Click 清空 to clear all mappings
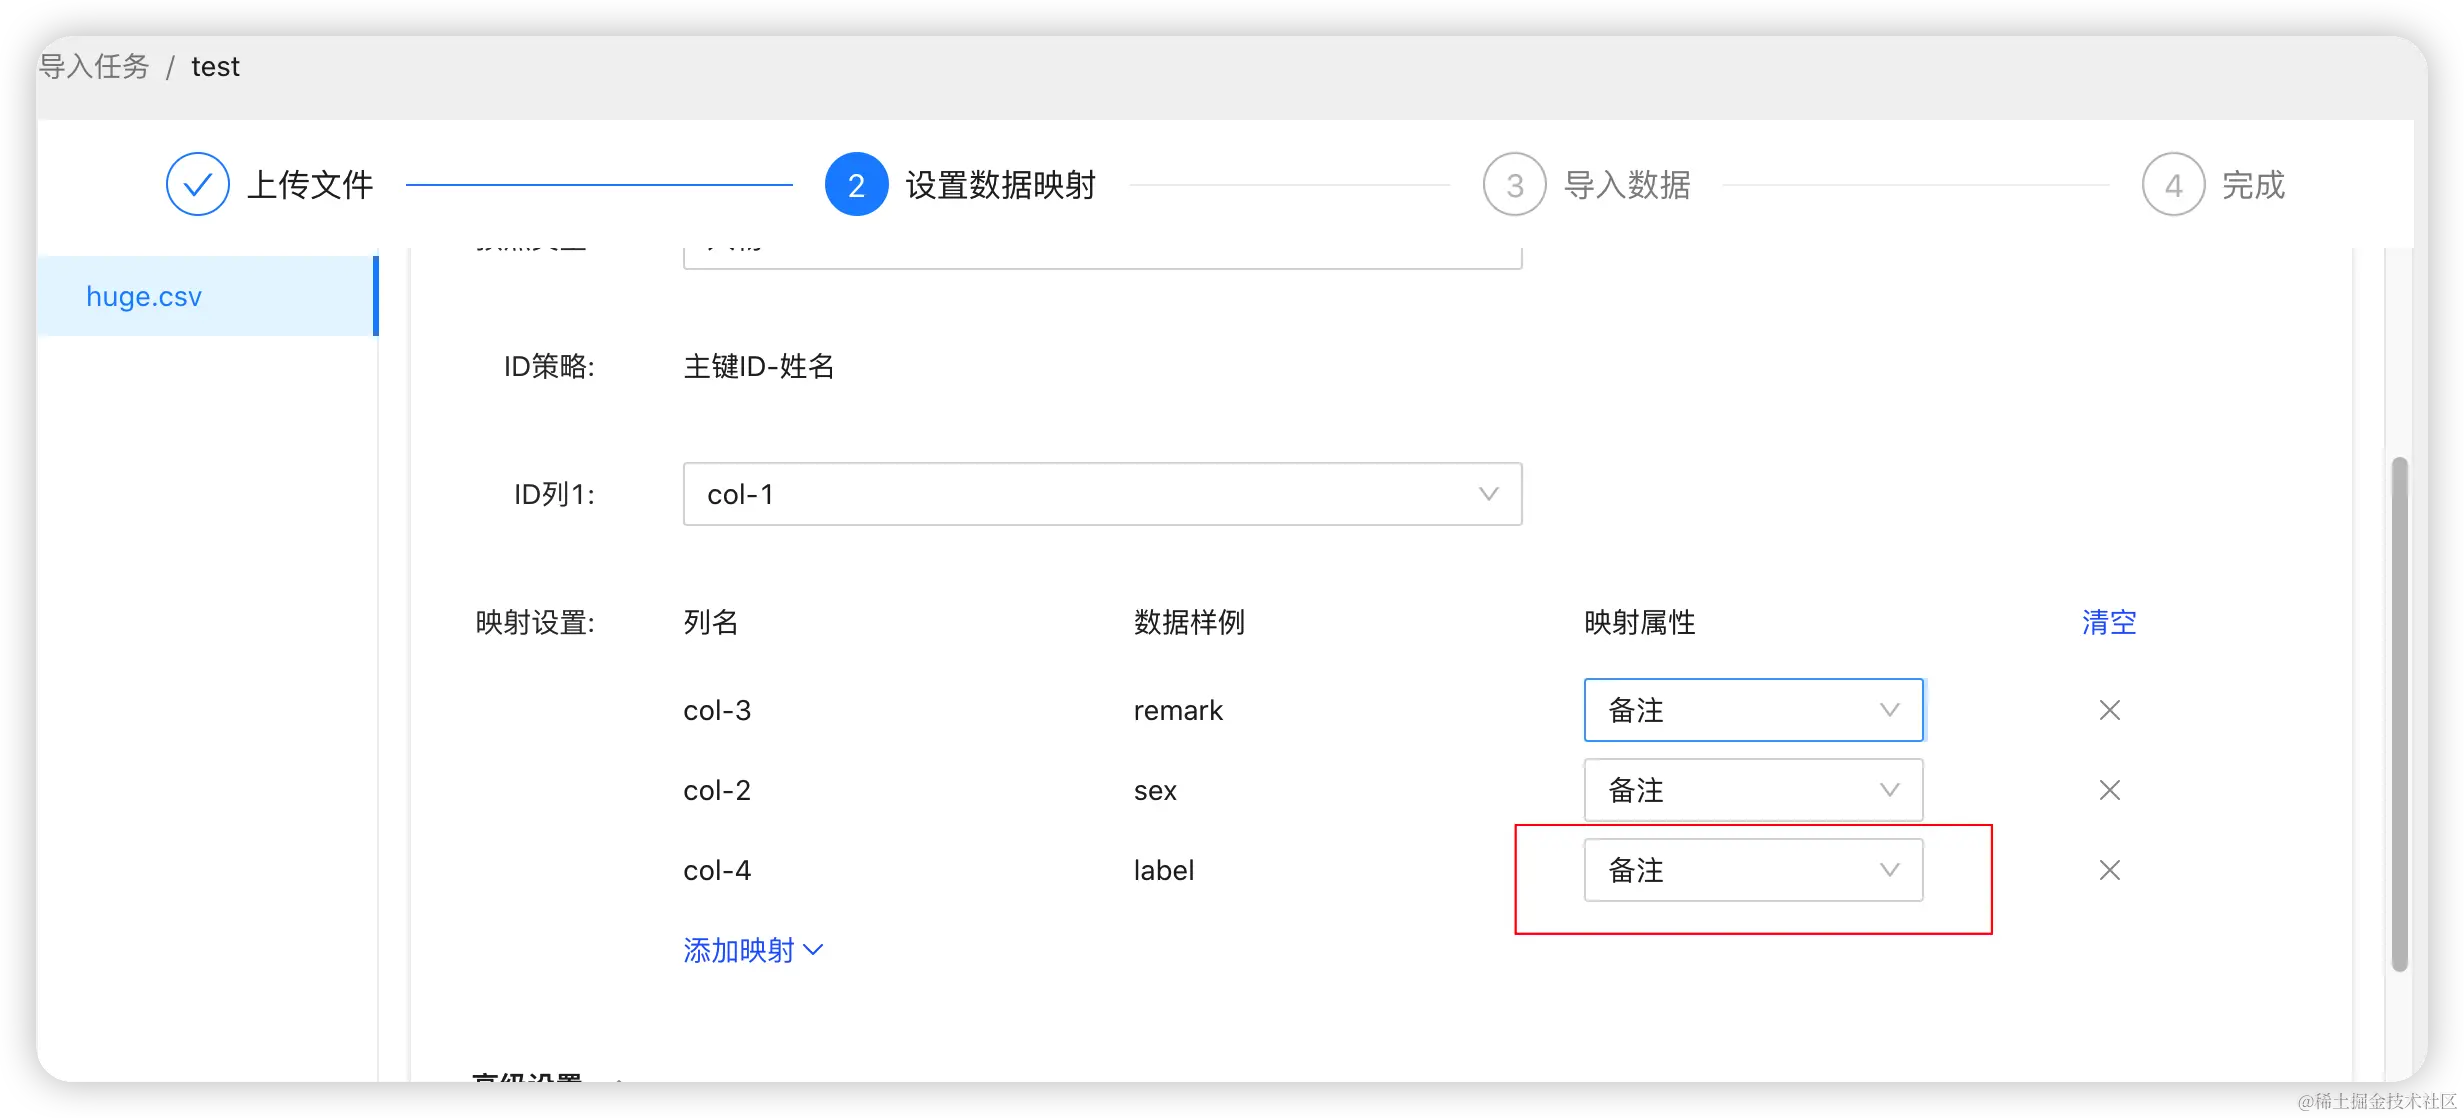2464x1118 pixels. coord(2108,622)
